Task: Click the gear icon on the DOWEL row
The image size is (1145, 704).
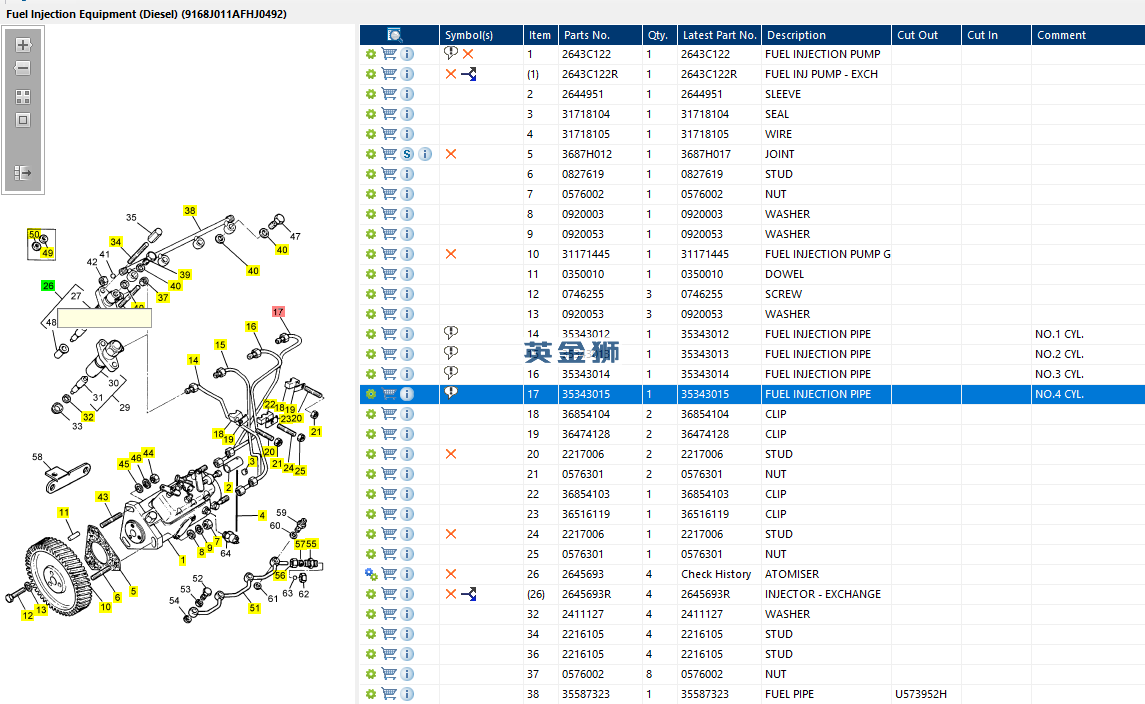Action: click(371, 274)
